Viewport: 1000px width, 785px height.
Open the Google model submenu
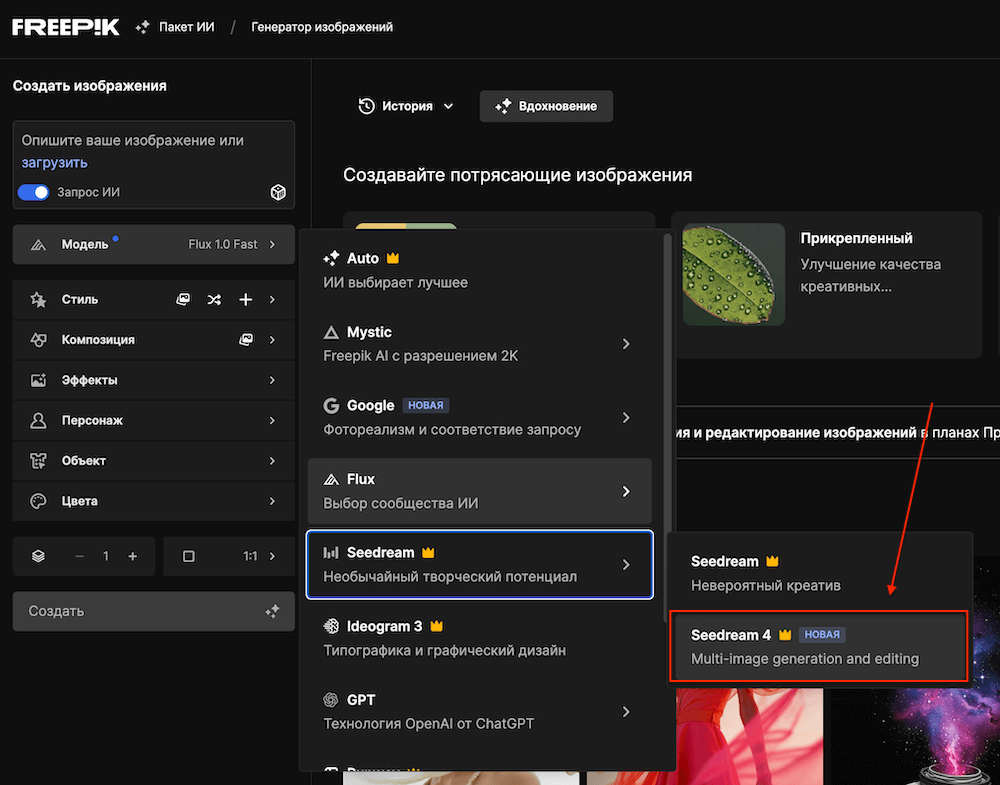point(480,417)
